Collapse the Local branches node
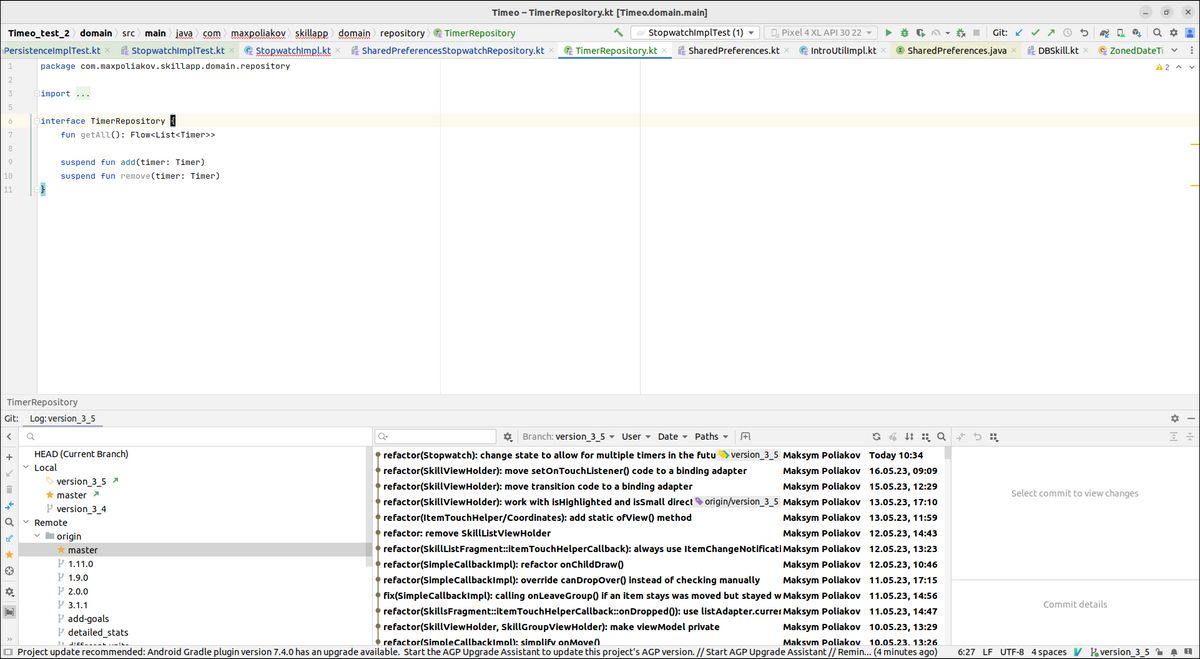Screen dimensions: 1200x659 [25, 468]
